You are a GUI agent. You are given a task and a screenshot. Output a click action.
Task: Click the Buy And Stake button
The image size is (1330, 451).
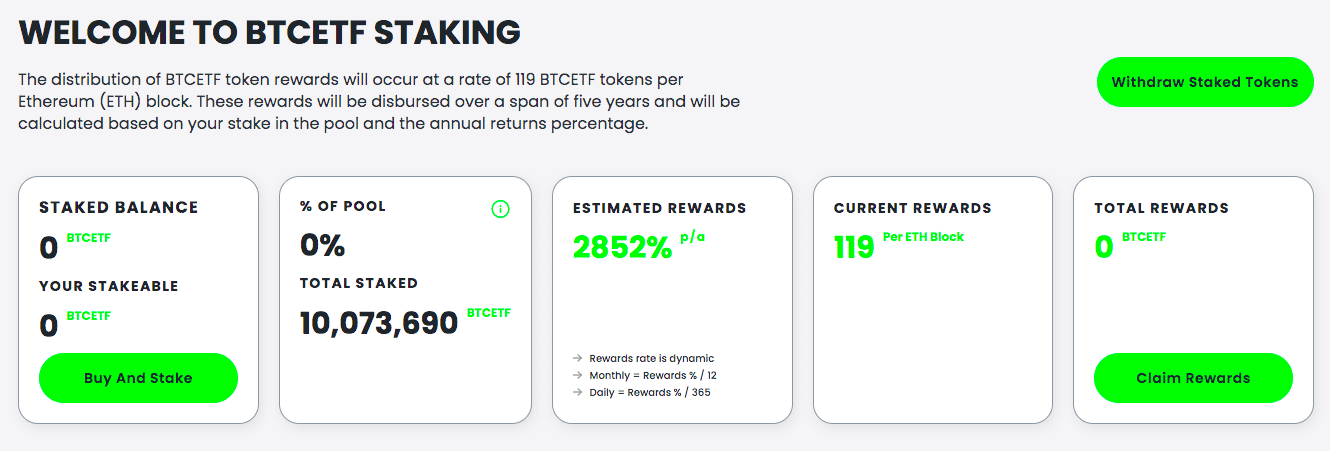pos(138,378)
